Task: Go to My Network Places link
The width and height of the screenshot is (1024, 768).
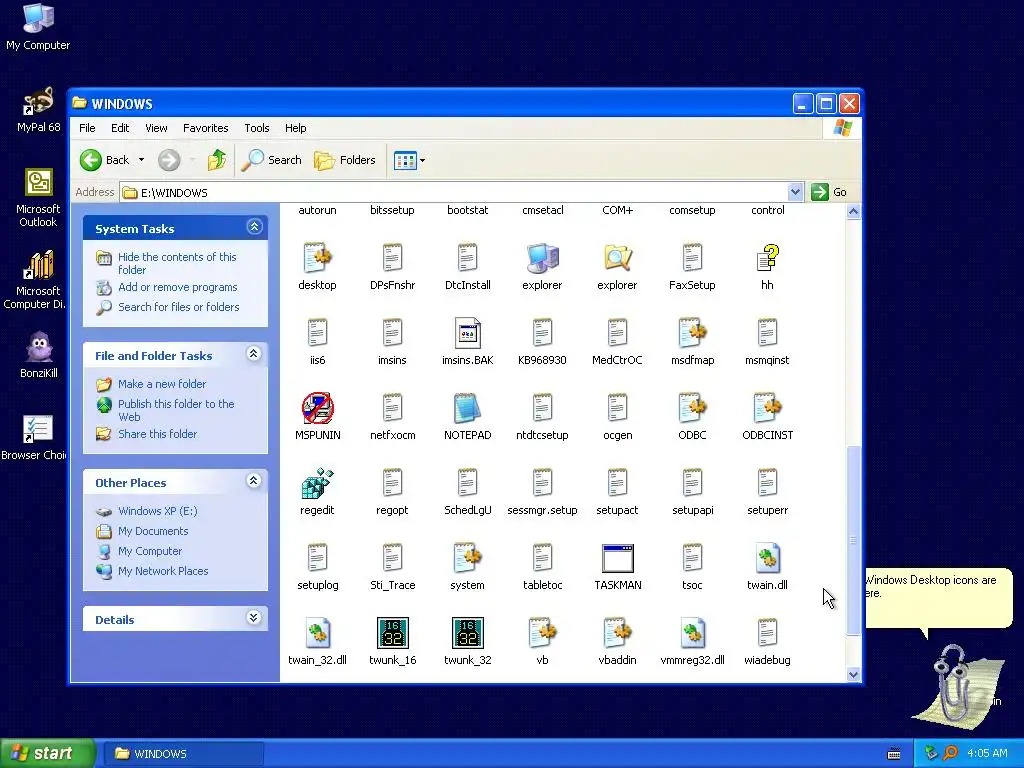Action: [163, 571]
